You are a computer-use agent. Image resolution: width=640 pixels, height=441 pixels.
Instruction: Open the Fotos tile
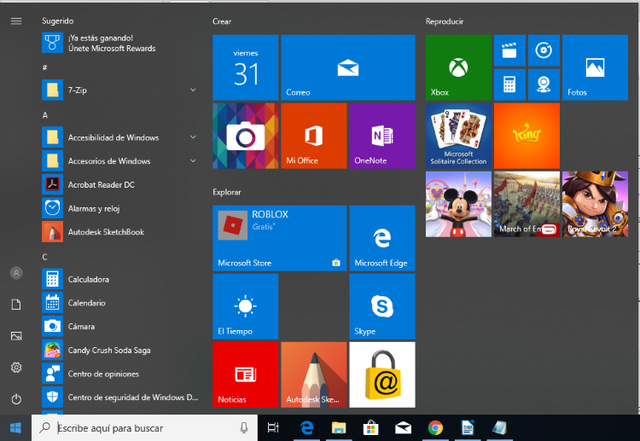point(595,67)
